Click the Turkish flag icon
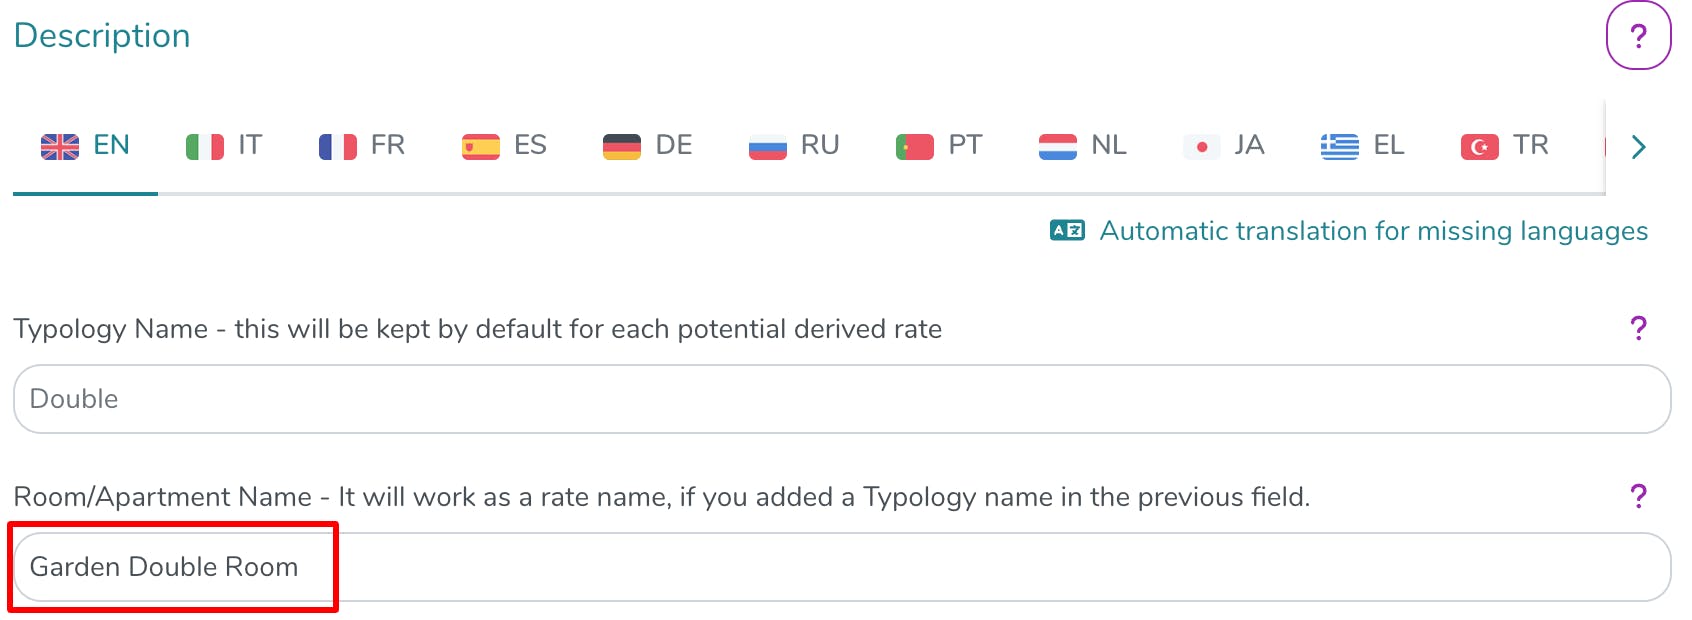Viewport: 1692px width, 620px height. 1480,147
